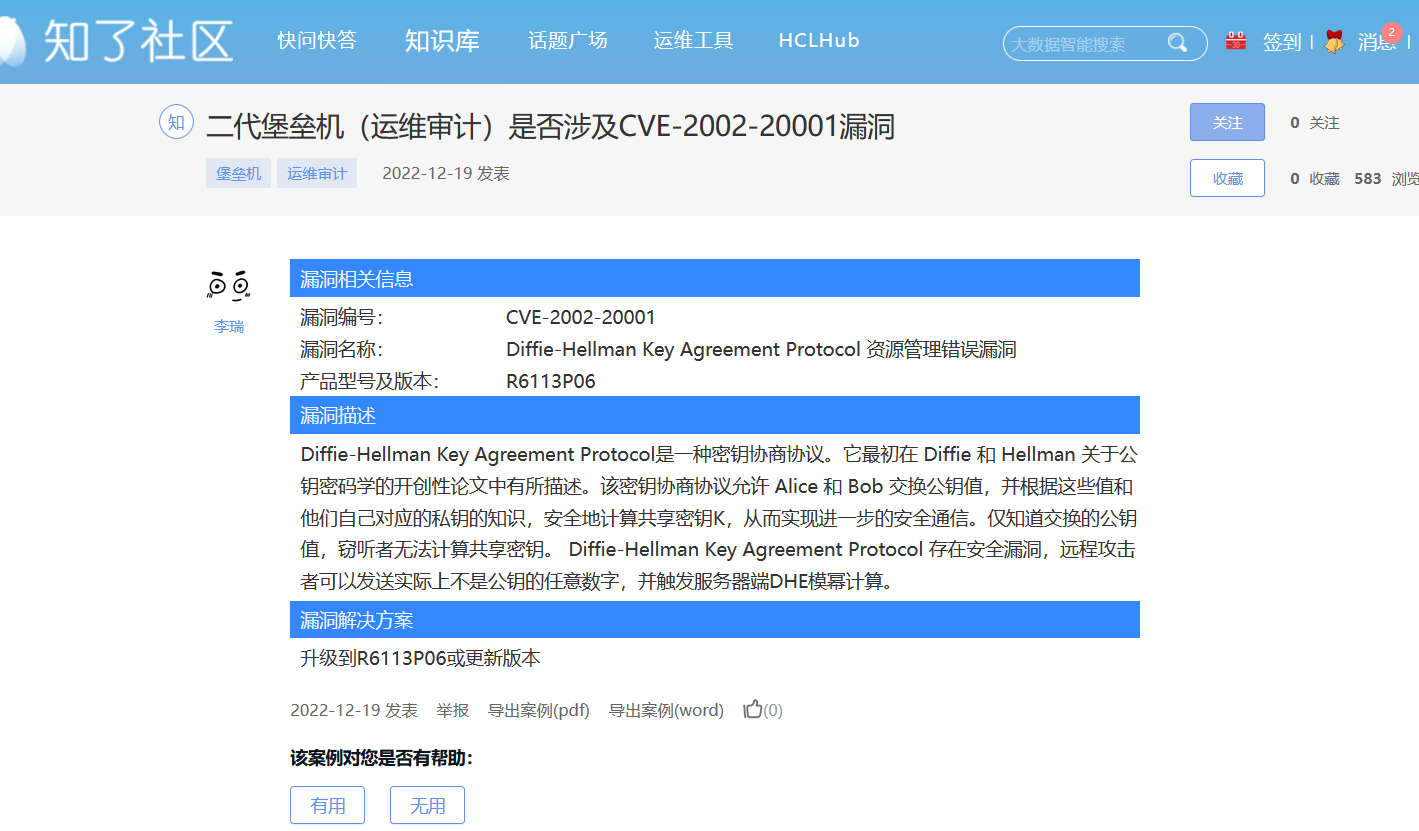Click the CVE-2002-20001 value text
The height and width of the screenshot is (831, 1419).
[581, 318]
